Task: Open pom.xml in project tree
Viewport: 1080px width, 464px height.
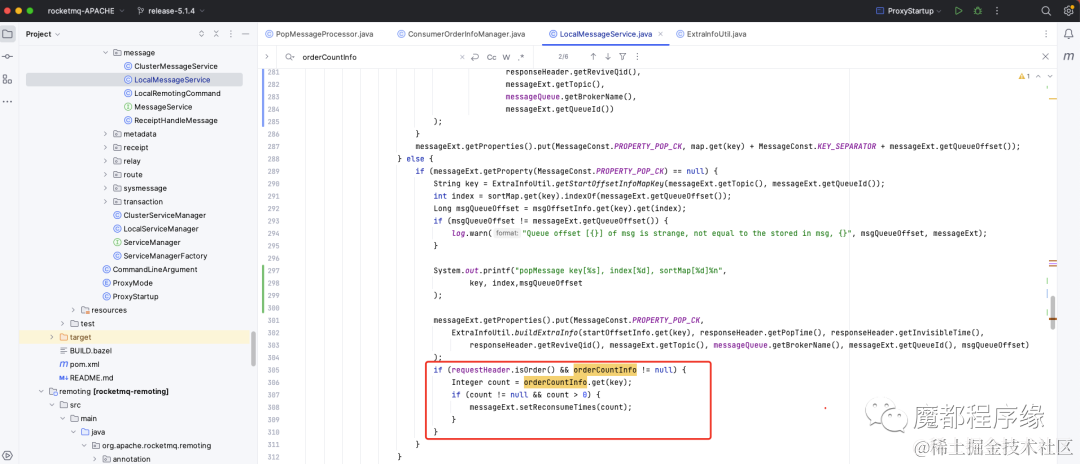Action: [x=76, y=363]
